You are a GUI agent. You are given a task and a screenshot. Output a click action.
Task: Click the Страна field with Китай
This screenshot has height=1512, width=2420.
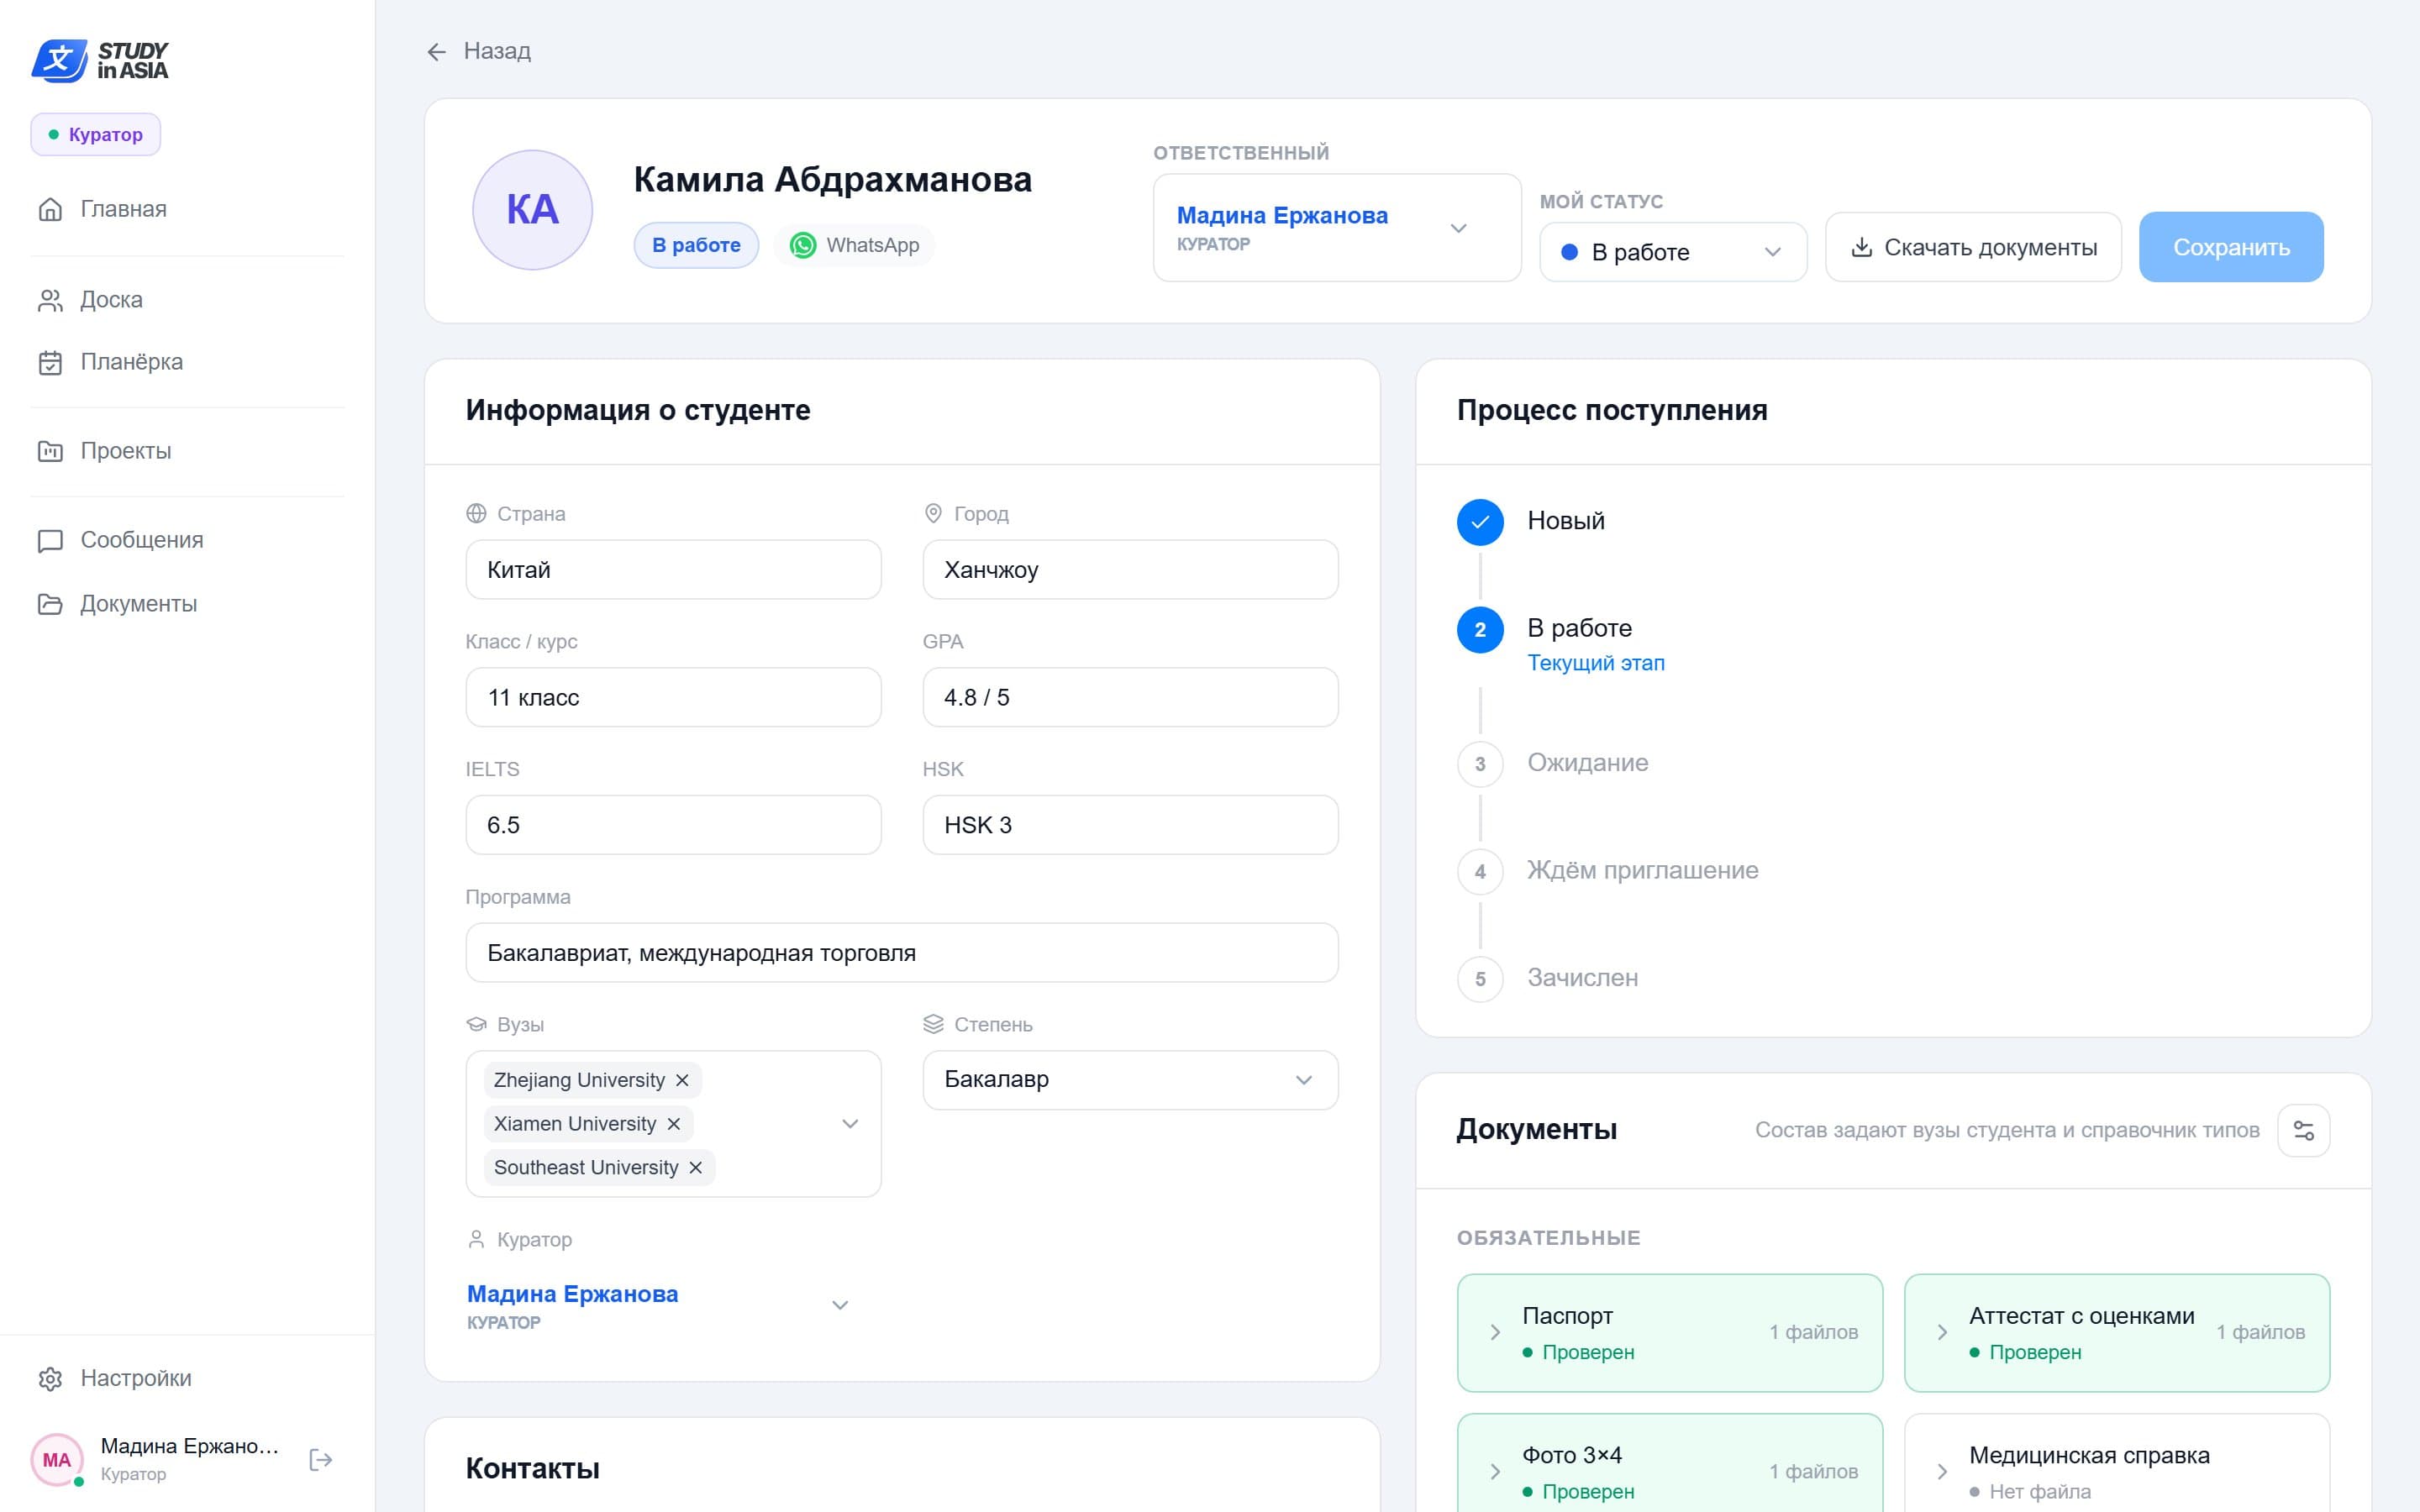coord(673,570)
